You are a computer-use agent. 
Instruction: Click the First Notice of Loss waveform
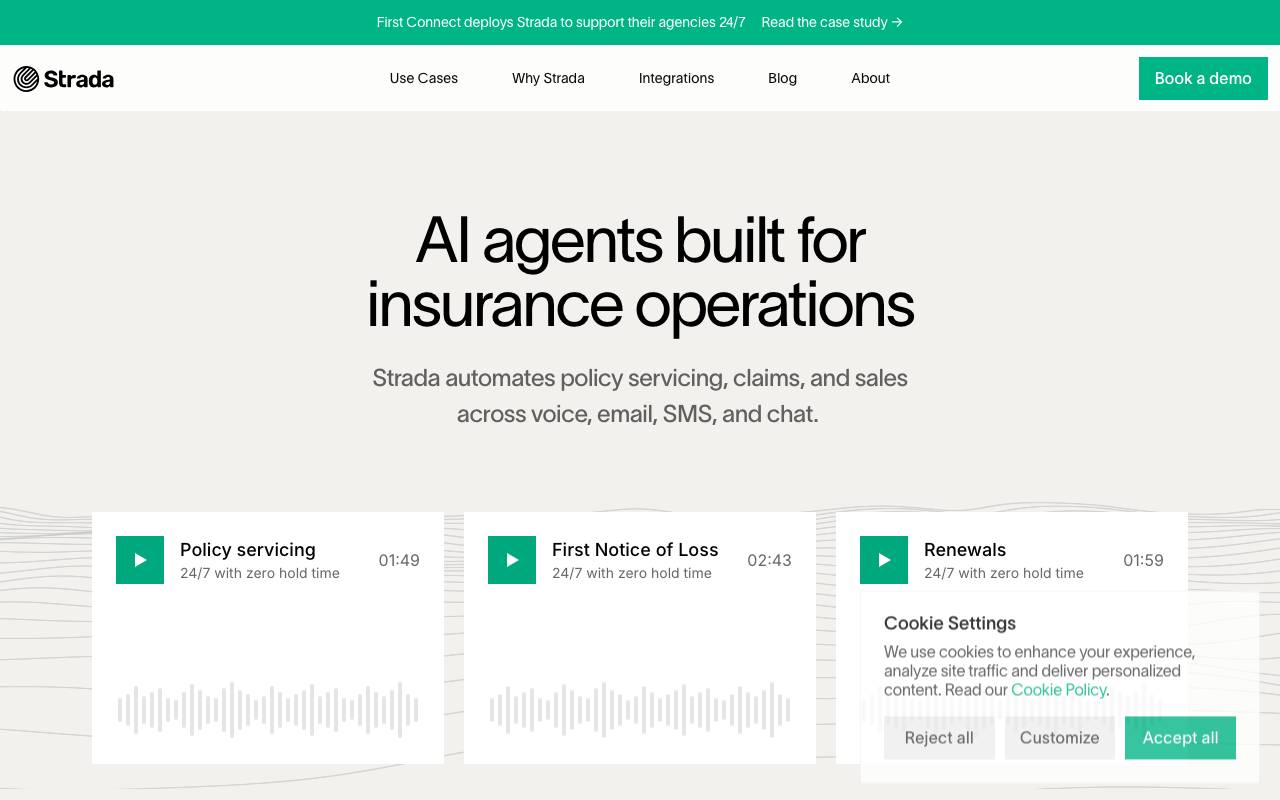coord(640,710)
